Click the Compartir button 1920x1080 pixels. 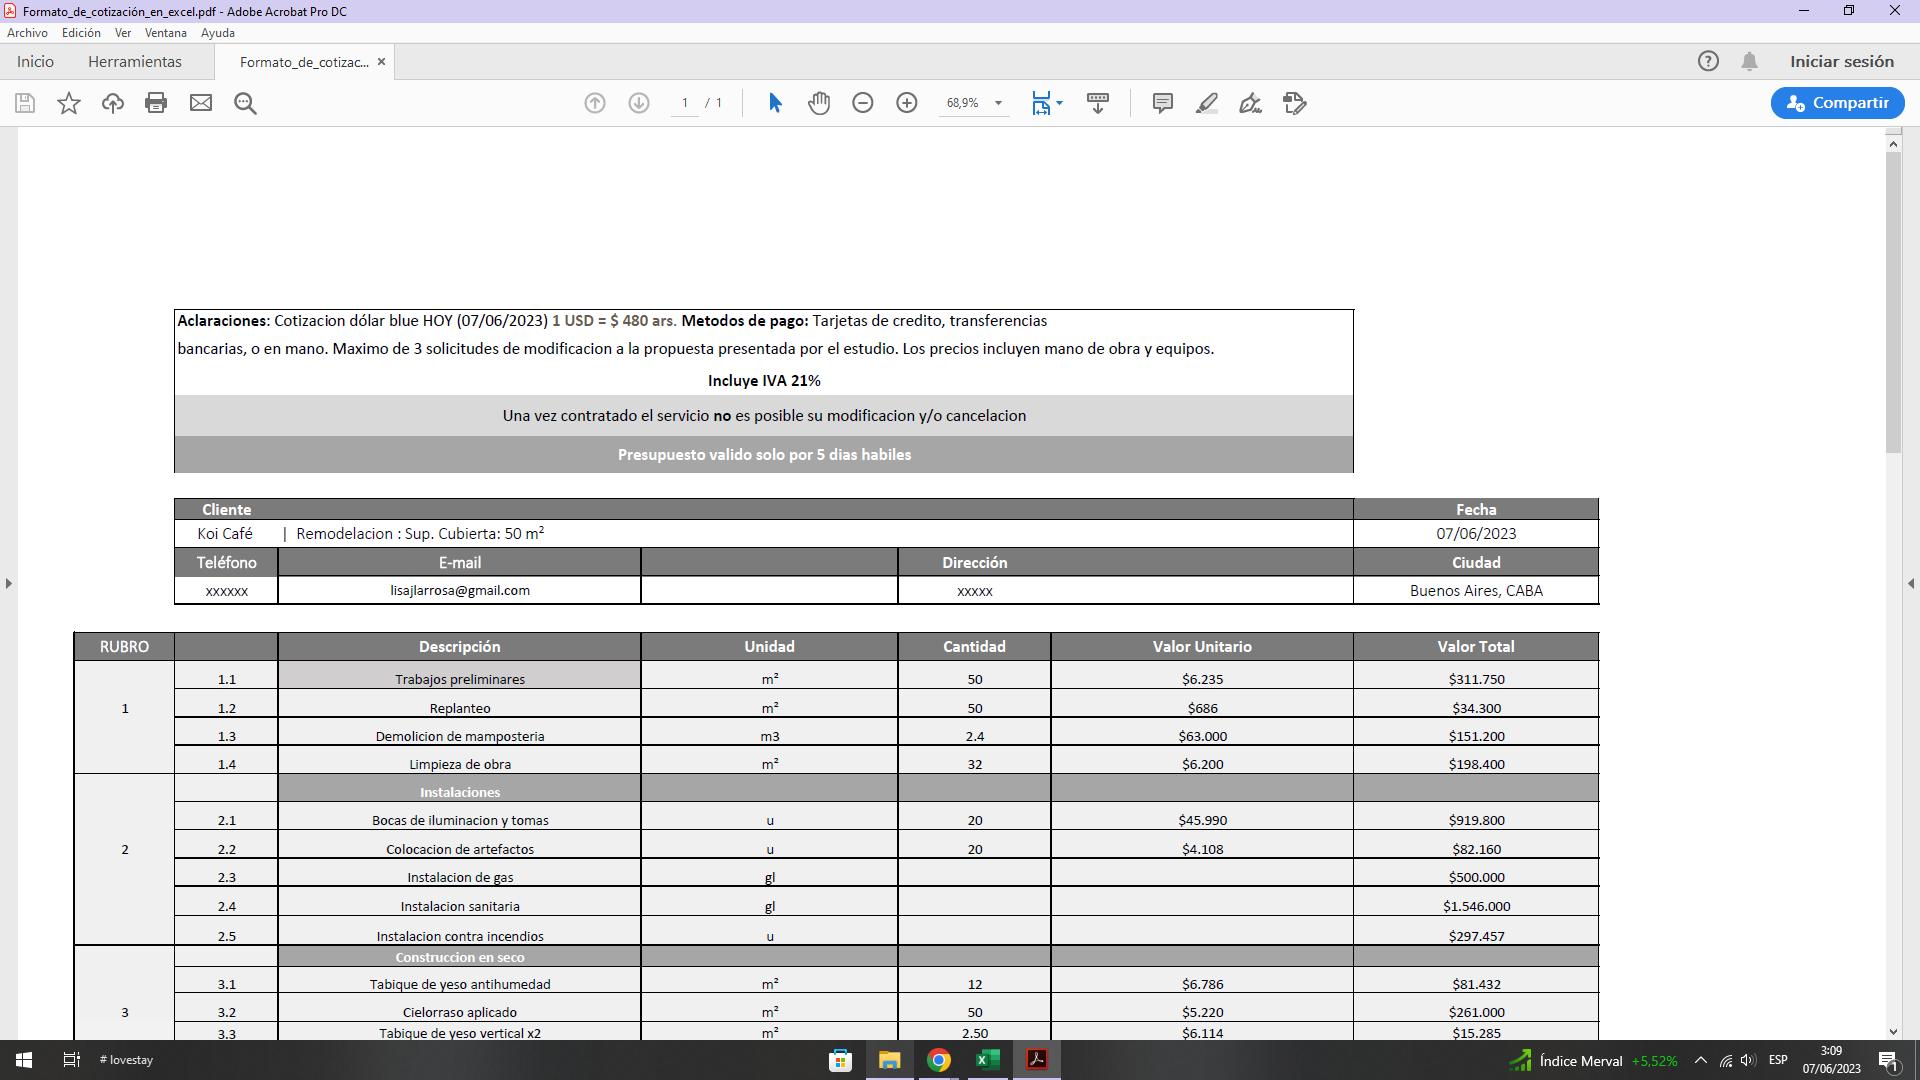tap(1837, 103)
